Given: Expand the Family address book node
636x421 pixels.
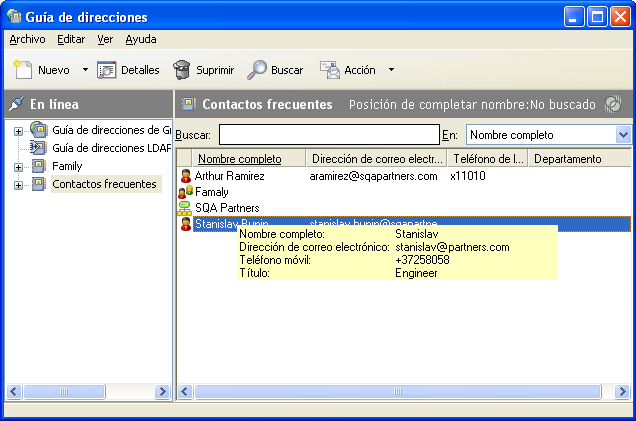Looking at the screenshot, I should (x=18, y=167).
